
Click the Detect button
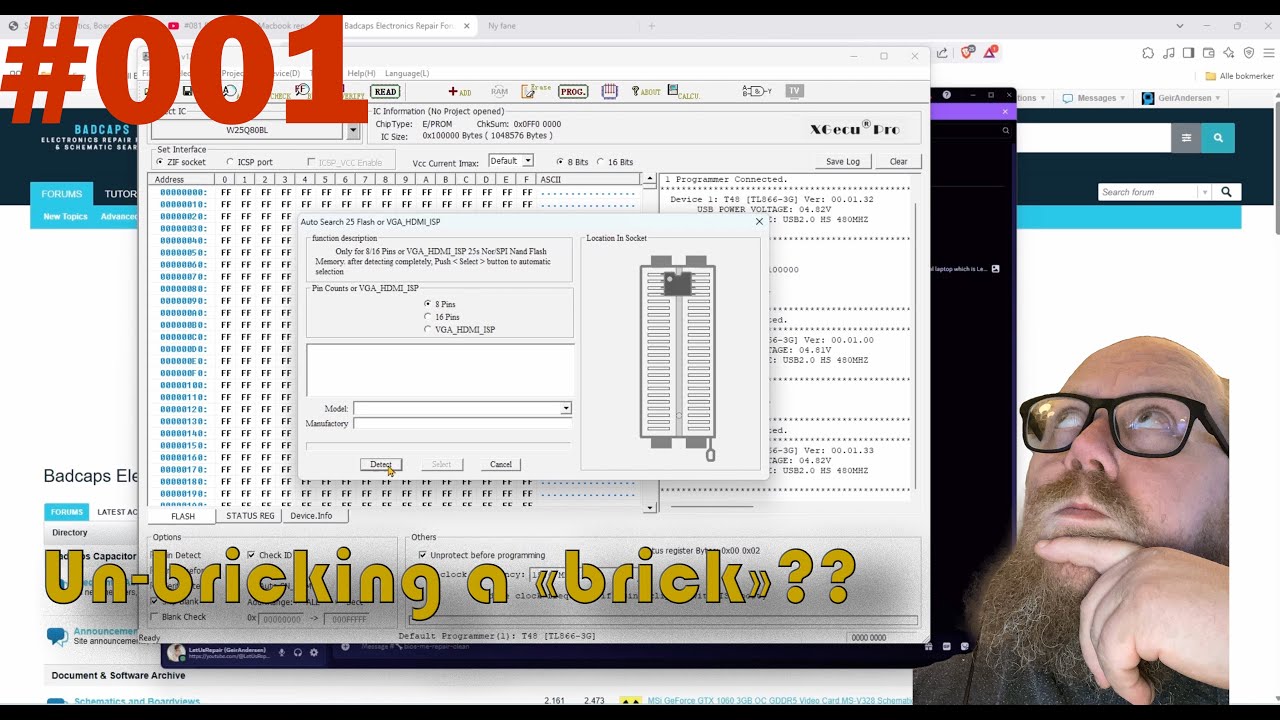click(x=381, y=464)
